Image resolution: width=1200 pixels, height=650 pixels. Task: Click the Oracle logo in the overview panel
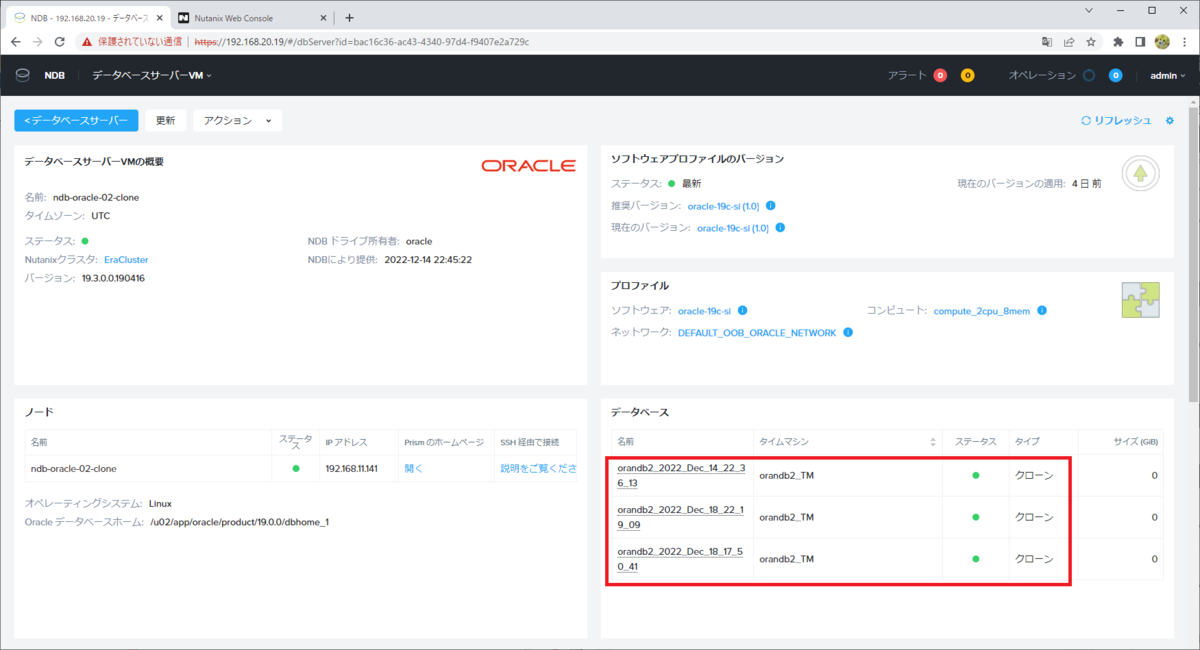[528, 165]
